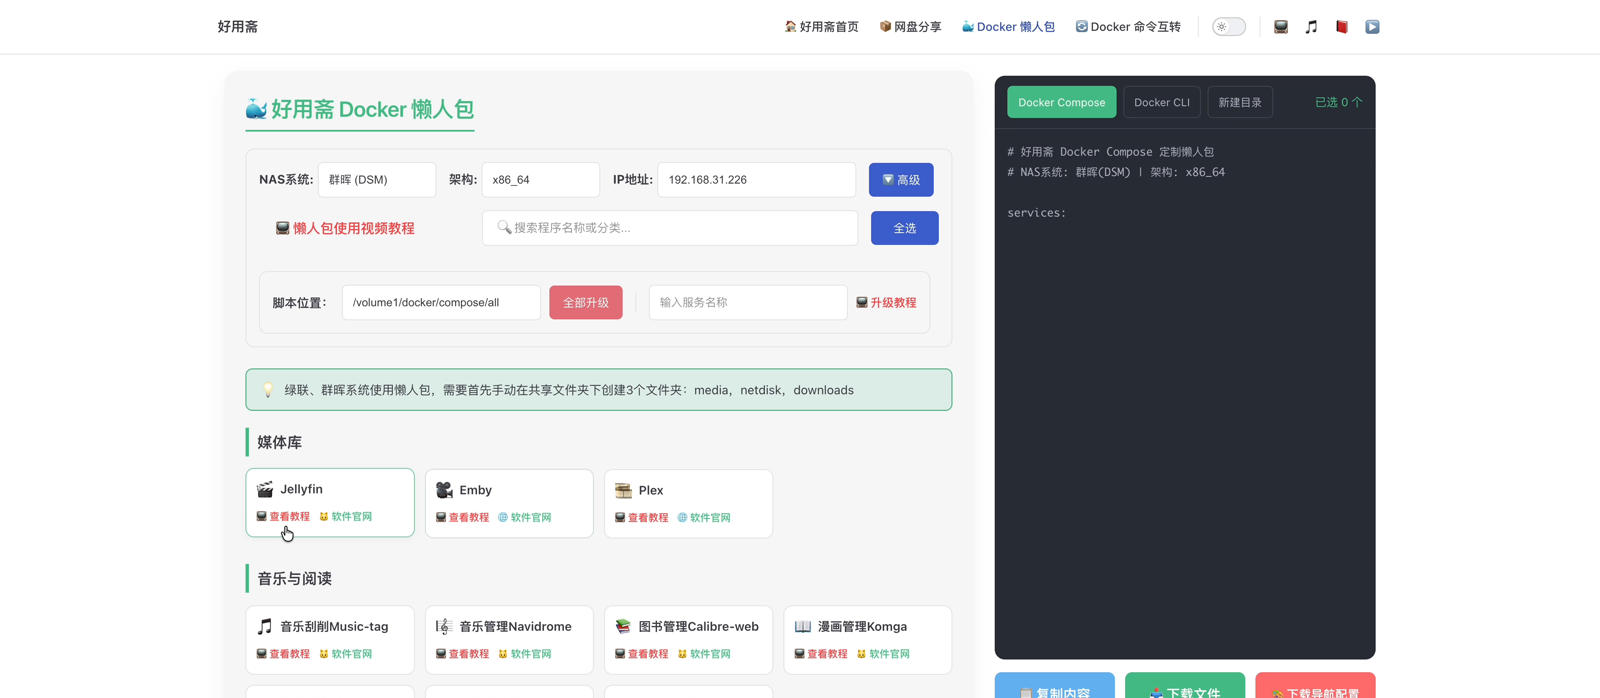Select the 图书管理Calibre-web card
This screenshot has height=698, width=1600.
pyautogui.click(x=688, y=640)
